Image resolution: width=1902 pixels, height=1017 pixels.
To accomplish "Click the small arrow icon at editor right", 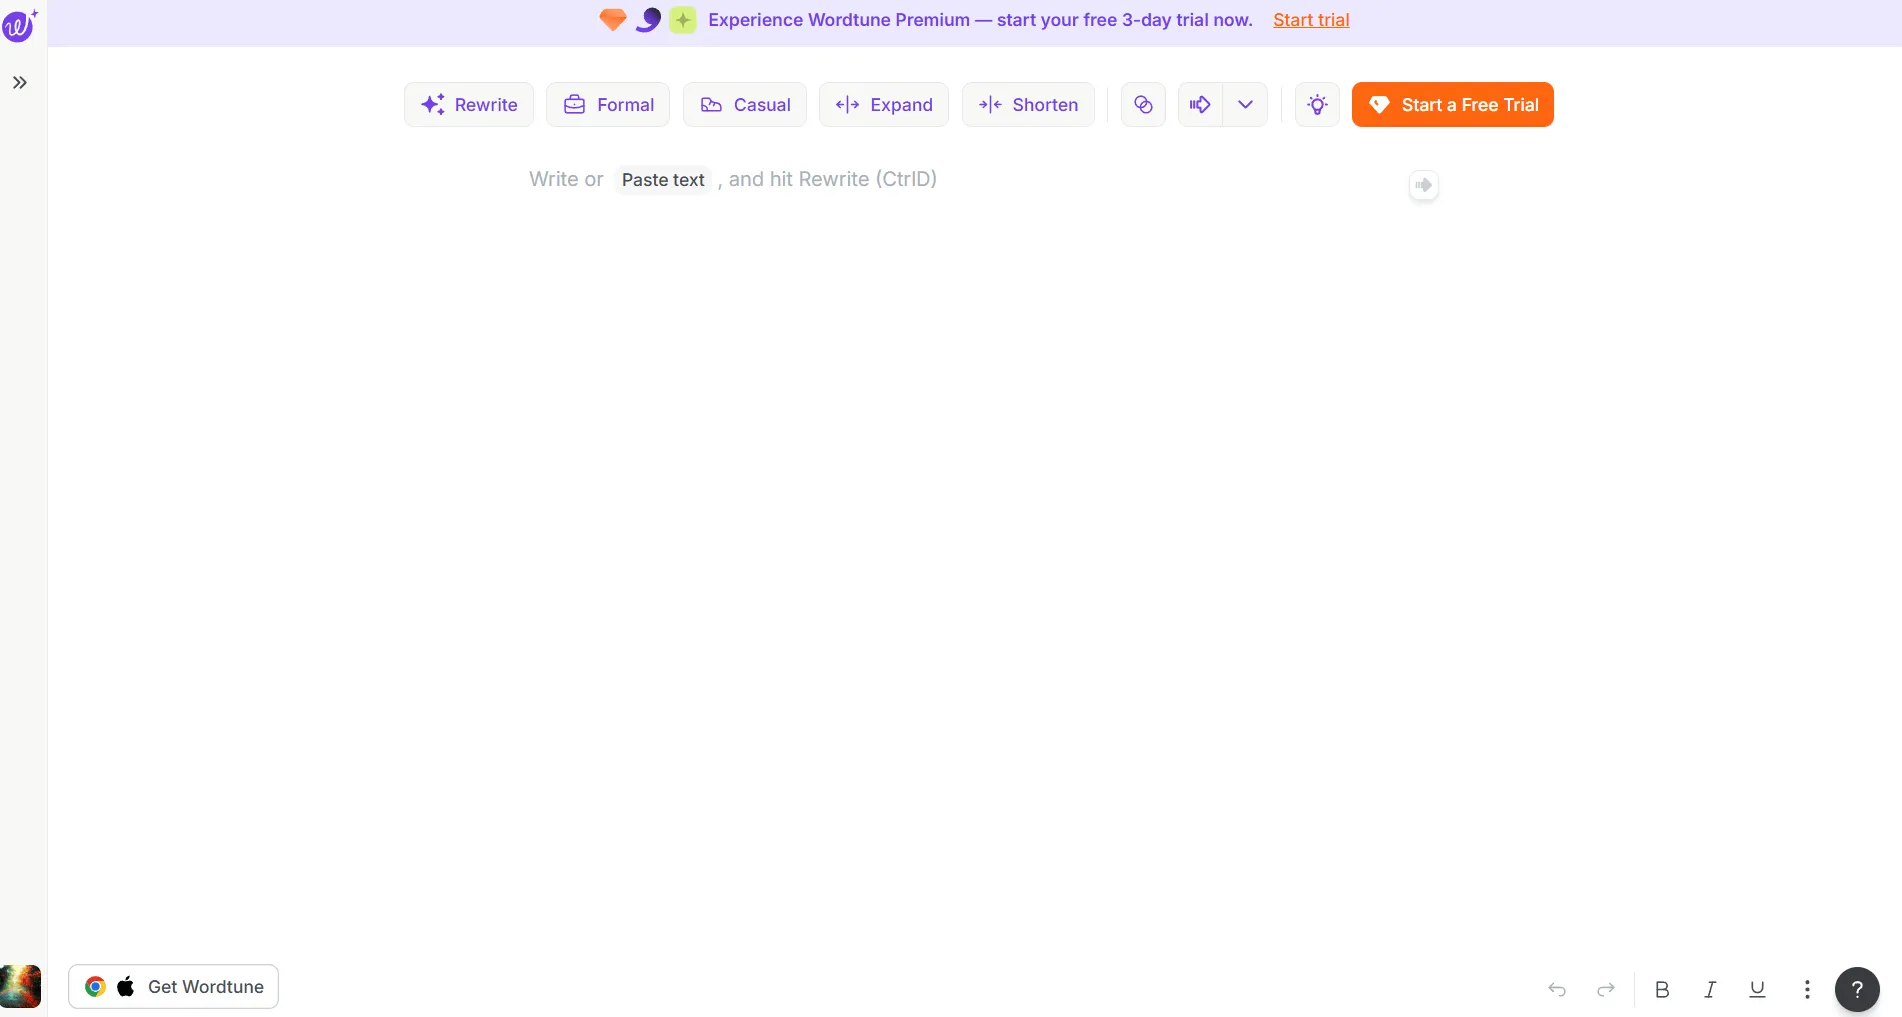I will pos(1424,185).
